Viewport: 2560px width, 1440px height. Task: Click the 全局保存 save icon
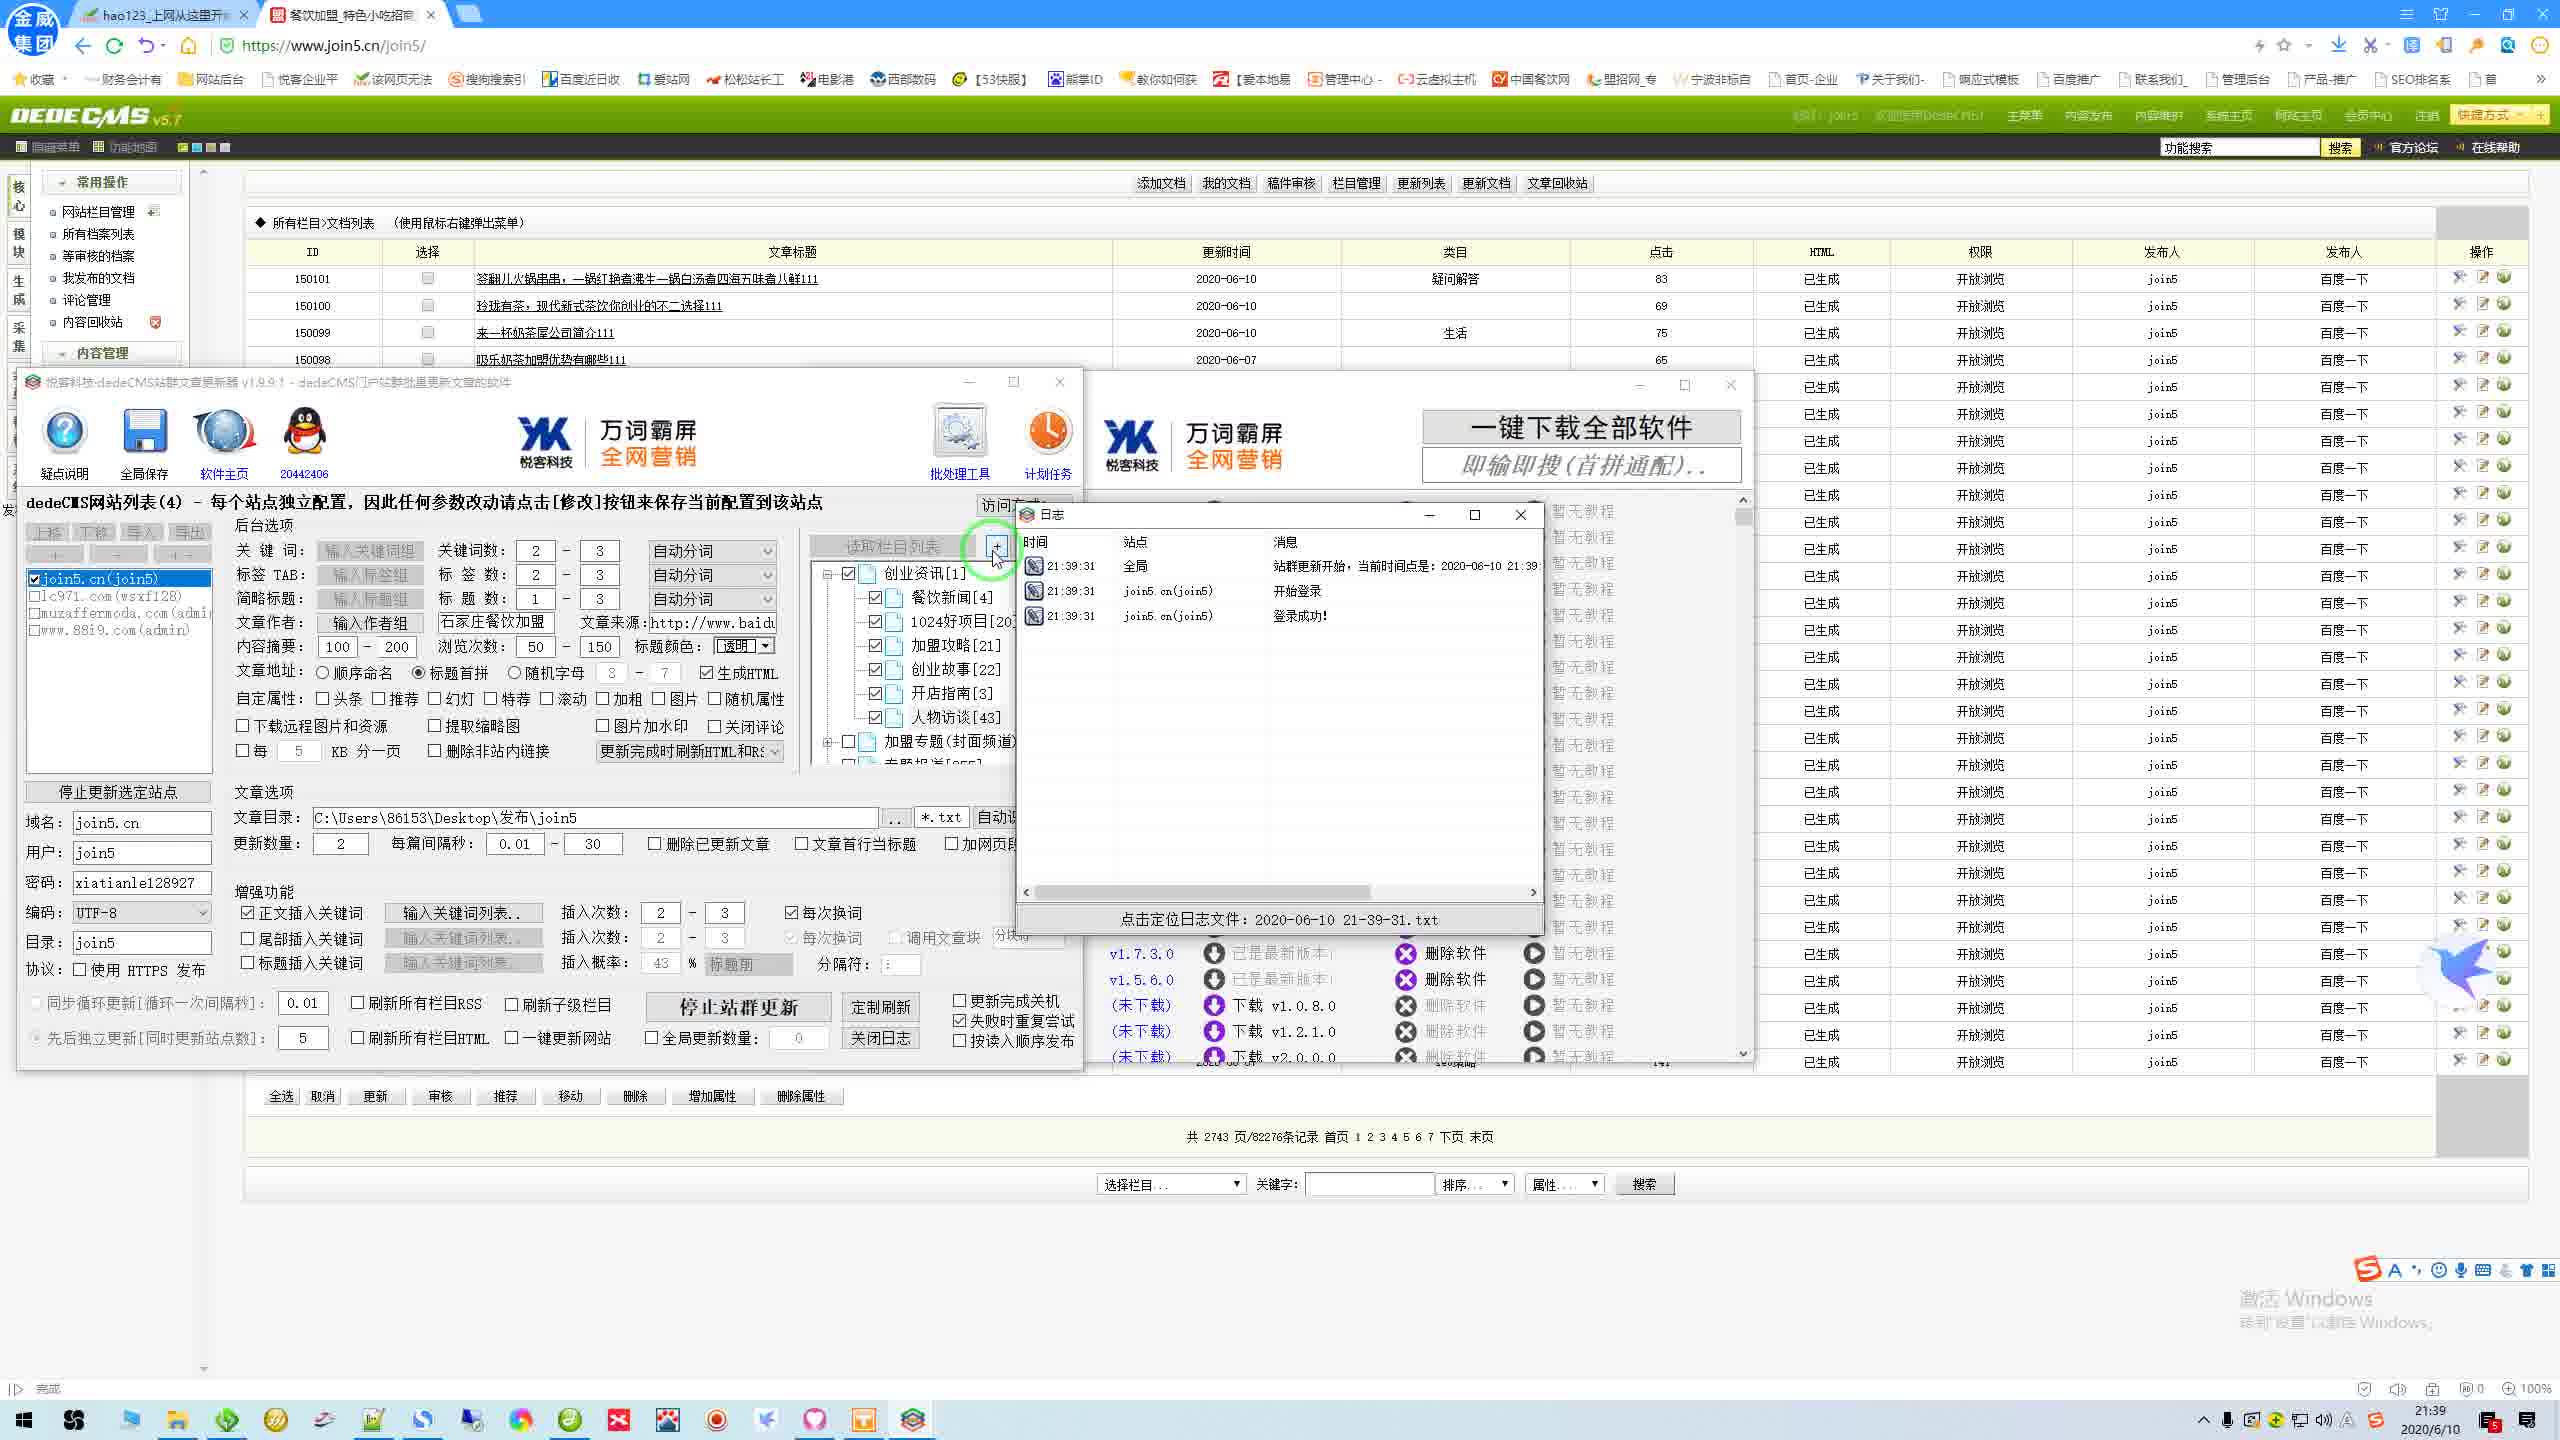pyautogui.click(x=143, y=432)
